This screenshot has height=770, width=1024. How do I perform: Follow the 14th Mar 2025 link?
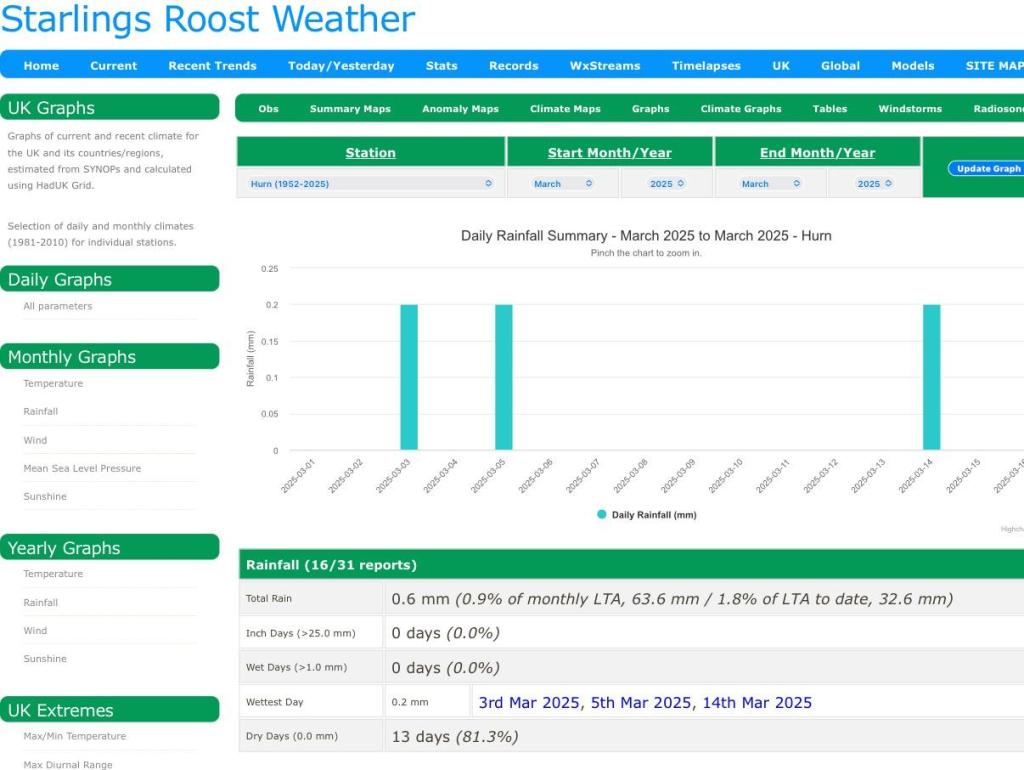click(757, 703)
